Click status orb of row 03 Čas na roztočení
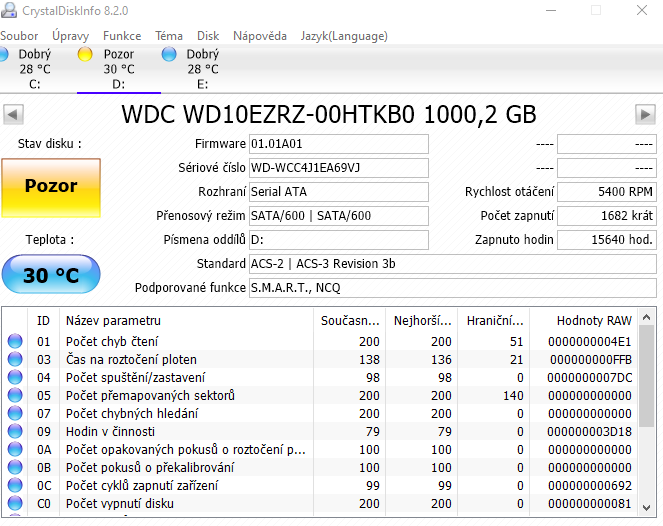The image size is (663, 526). point(15,359)
